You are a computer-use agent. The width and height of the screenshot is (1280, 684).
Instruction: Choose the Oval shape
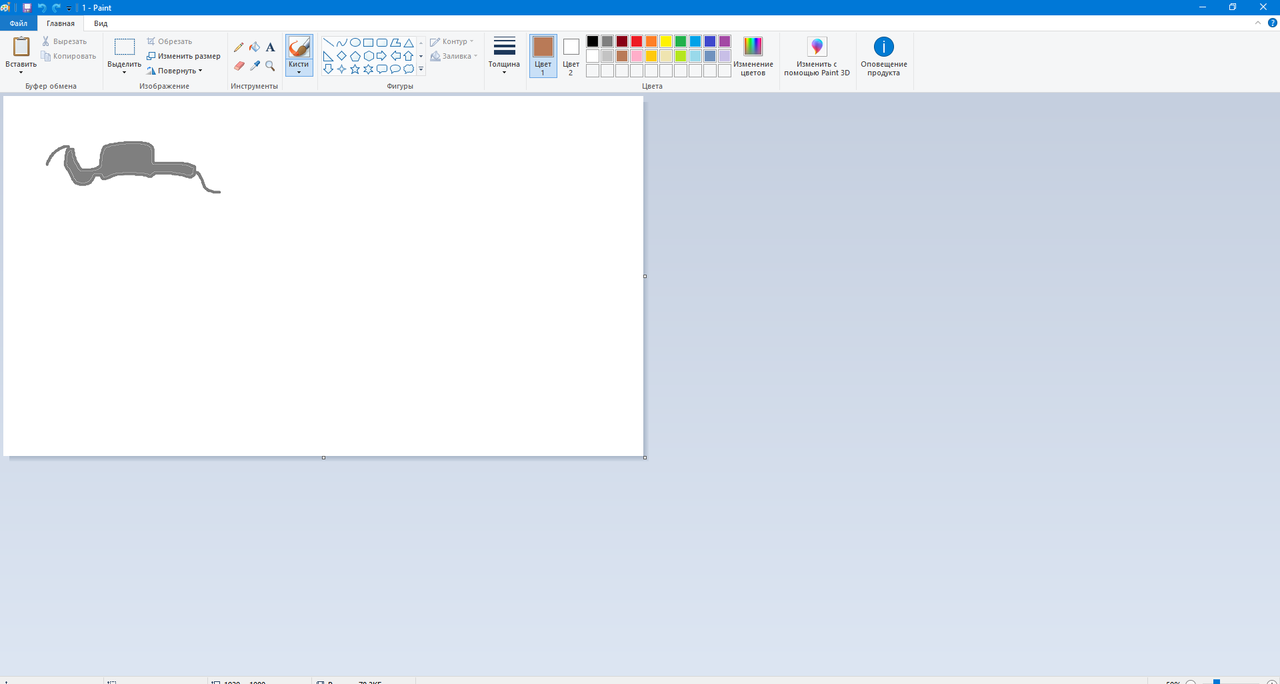(355, 43)
